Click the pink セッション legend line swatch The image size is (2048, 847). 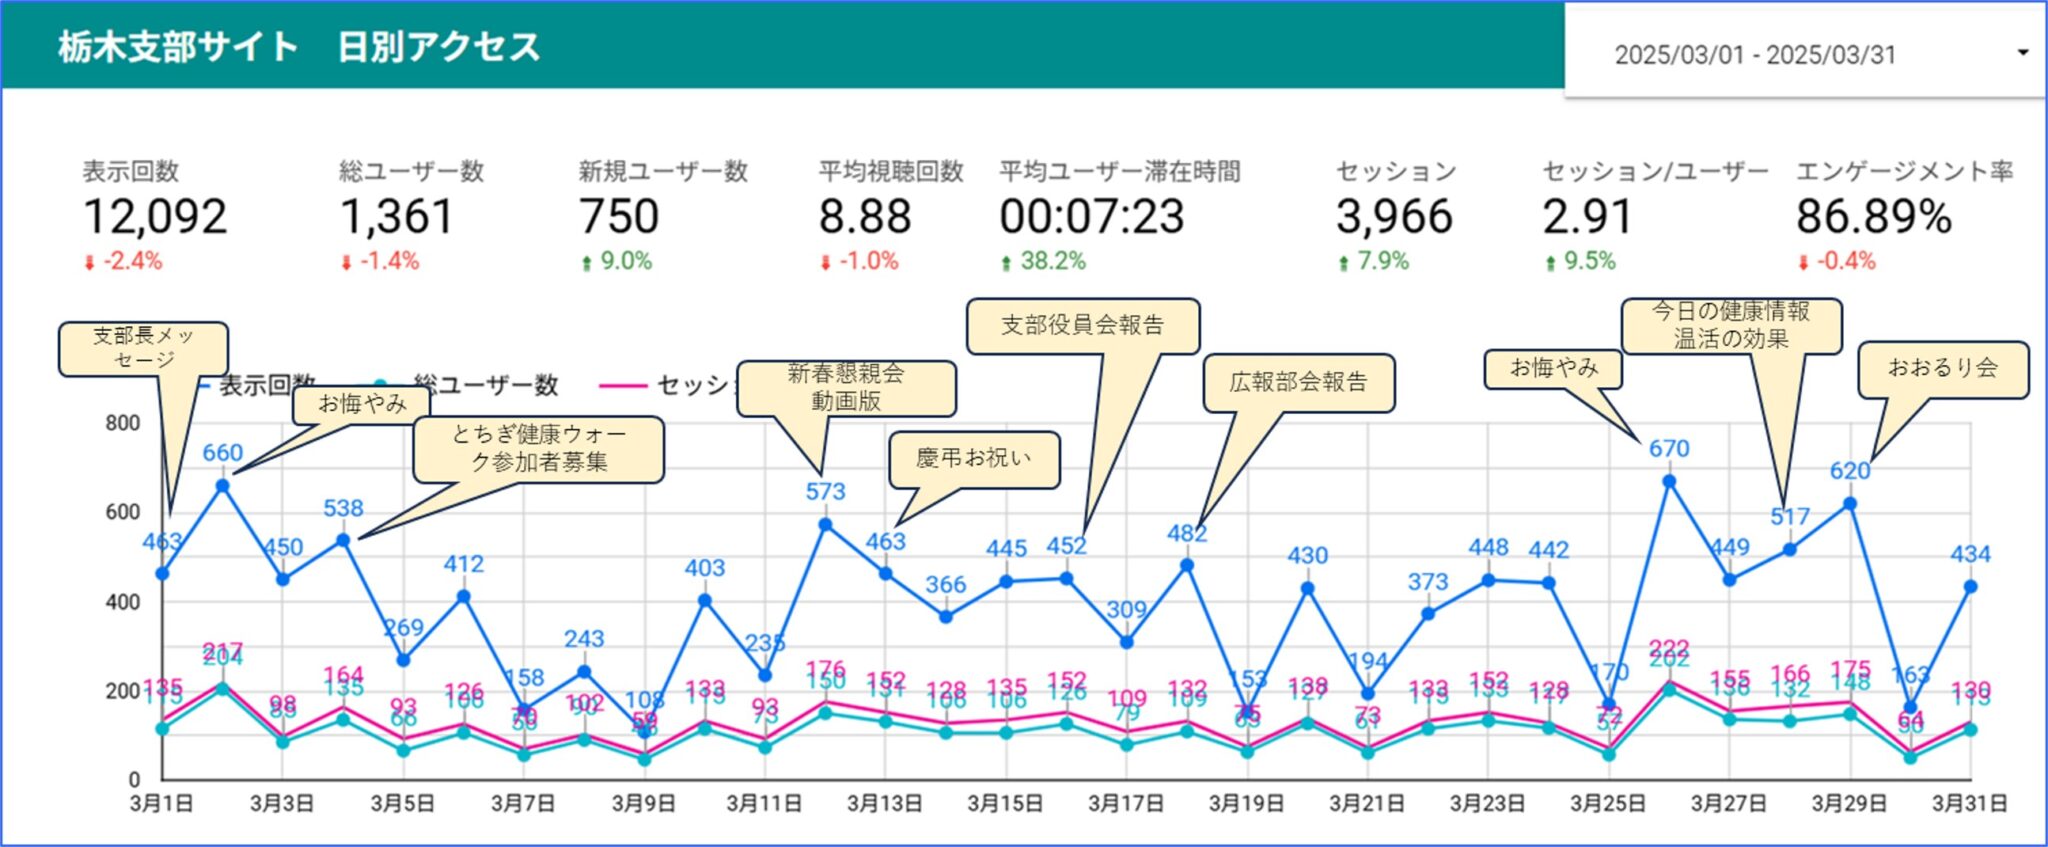tap(622, 385)
